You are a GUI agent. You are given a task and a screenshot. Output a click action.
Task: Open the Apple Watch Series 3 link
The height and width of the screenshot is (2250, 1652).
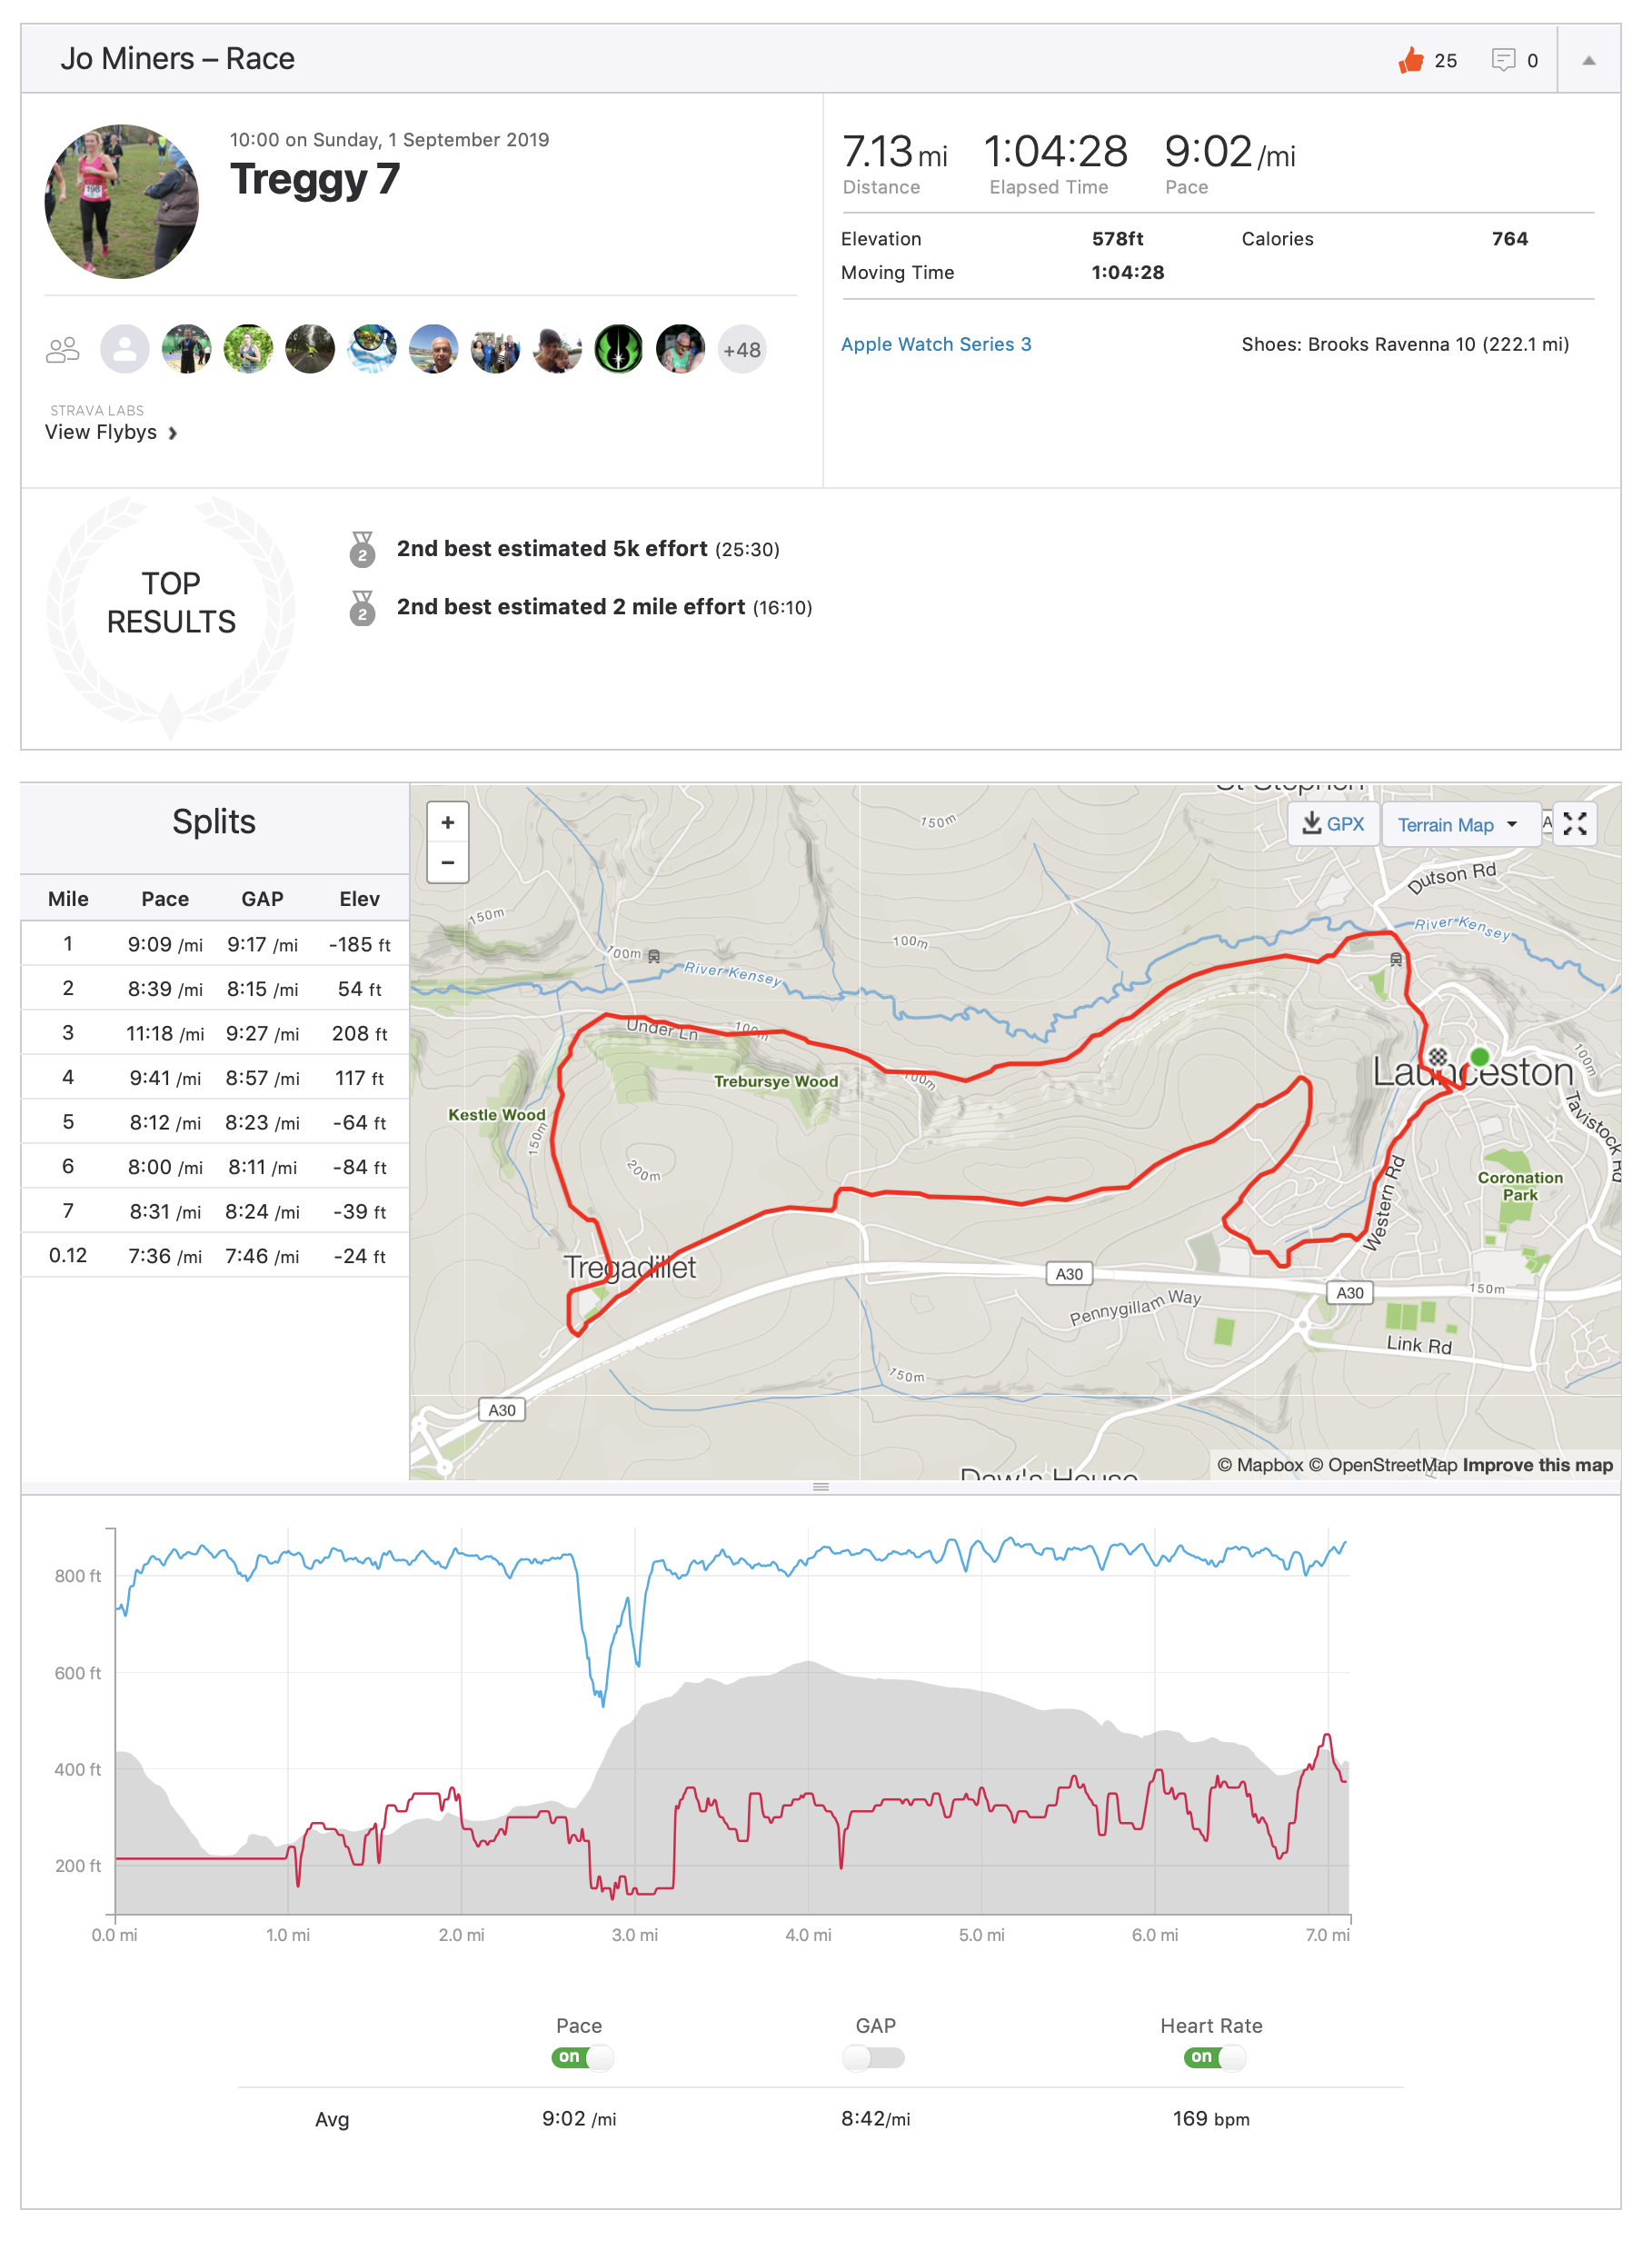(935, 344)
